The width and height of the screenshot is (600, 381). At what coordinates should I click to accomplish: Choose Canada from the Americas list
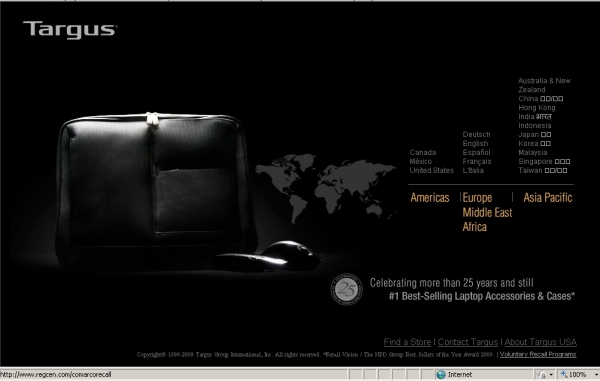coord(422,152)
